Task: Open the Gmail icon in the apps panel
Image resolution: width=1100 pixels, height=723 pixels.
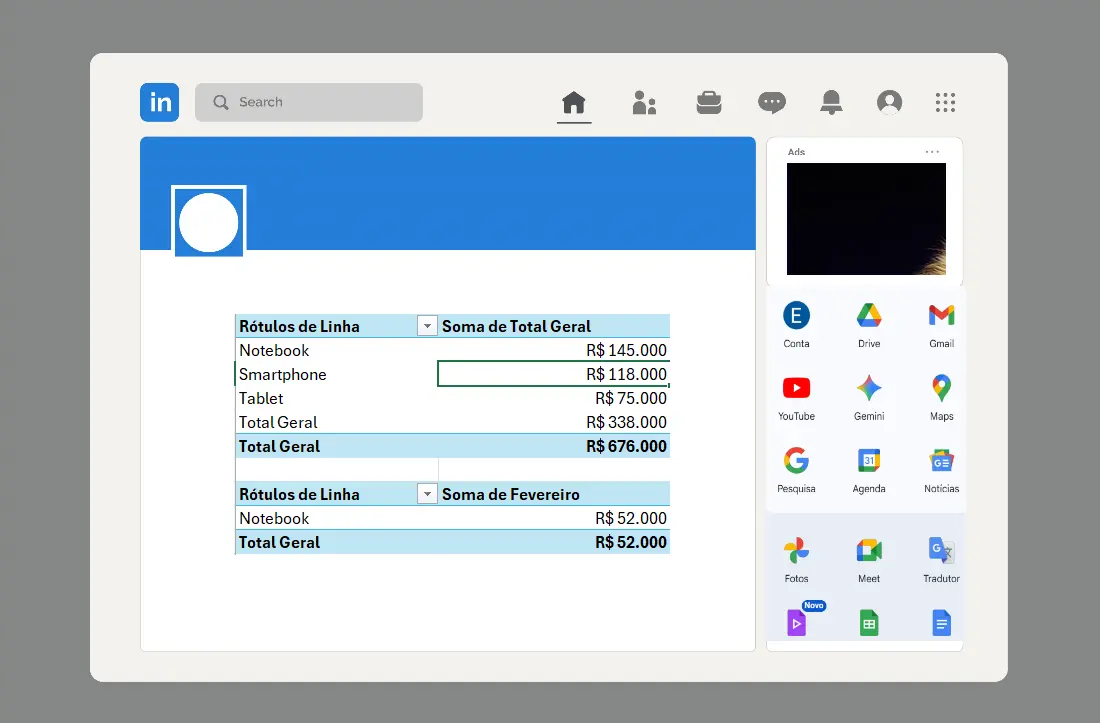Action: click(941, 315)
